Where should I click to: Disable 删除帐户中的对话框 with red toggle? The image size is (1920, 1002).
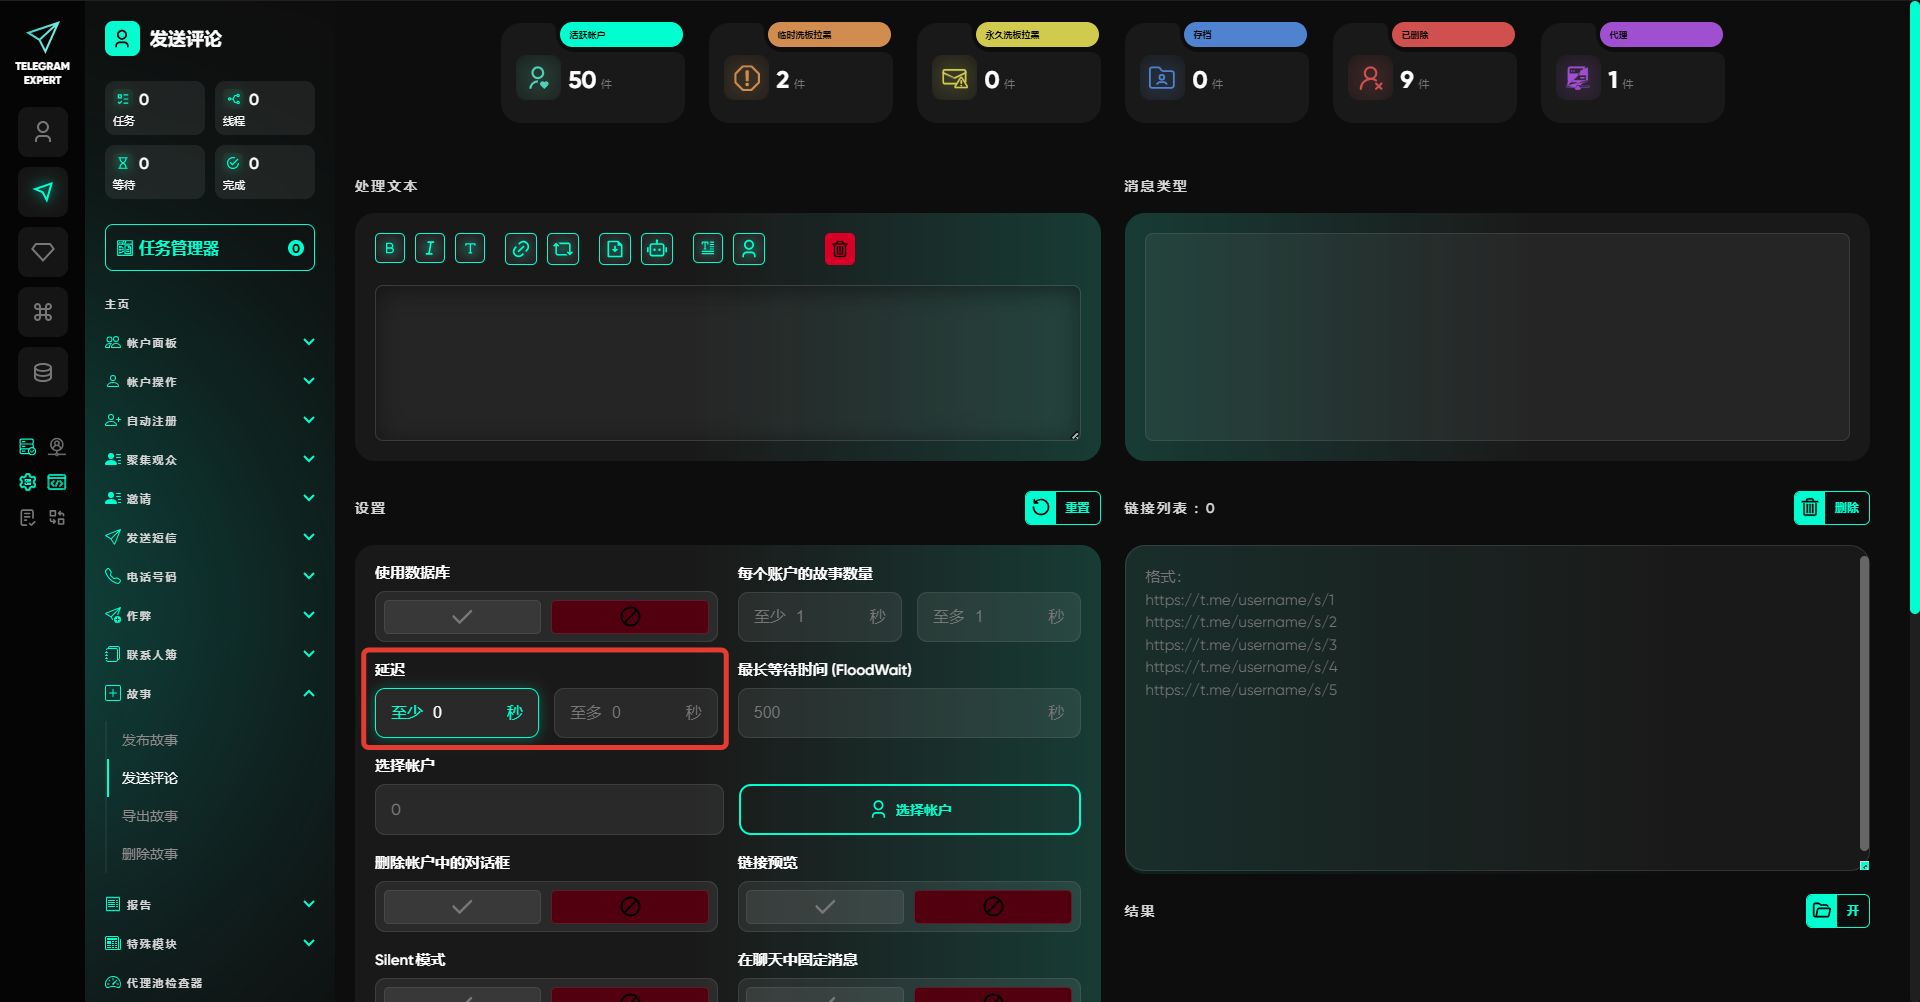(630, 907)
